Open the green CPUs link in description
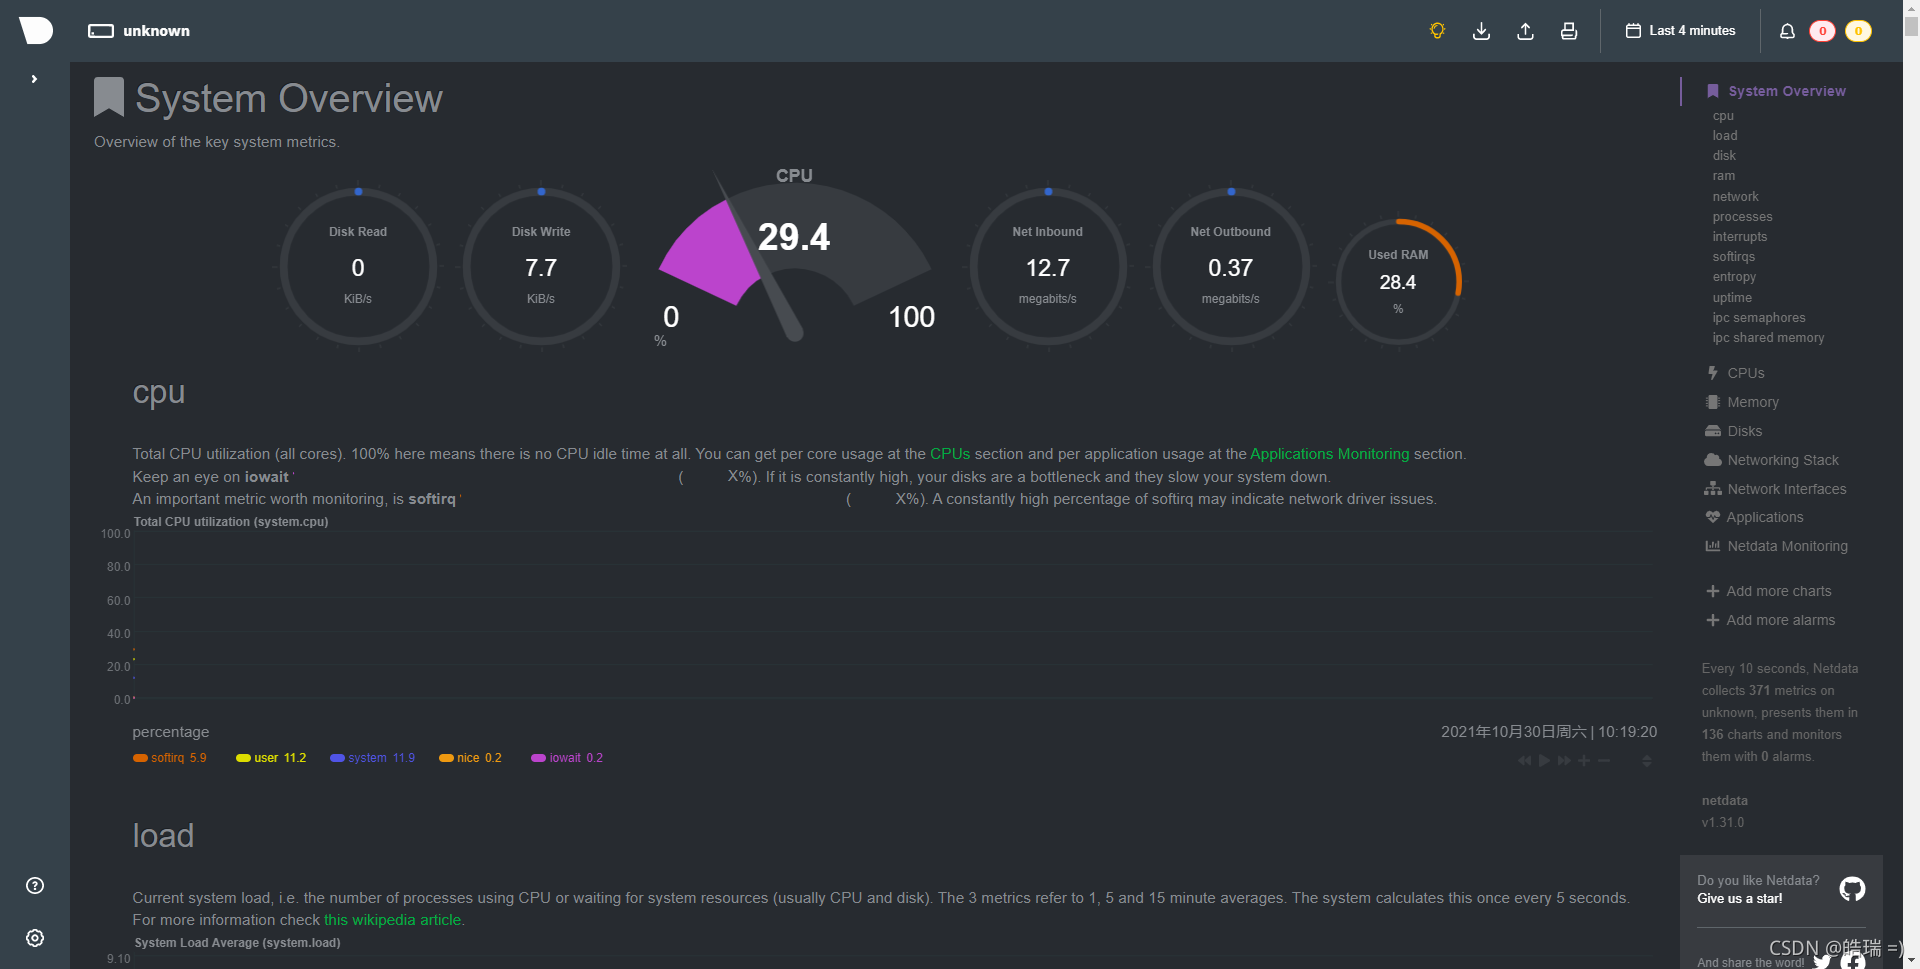The image size is (1920, 969). (x=950, y=454)
